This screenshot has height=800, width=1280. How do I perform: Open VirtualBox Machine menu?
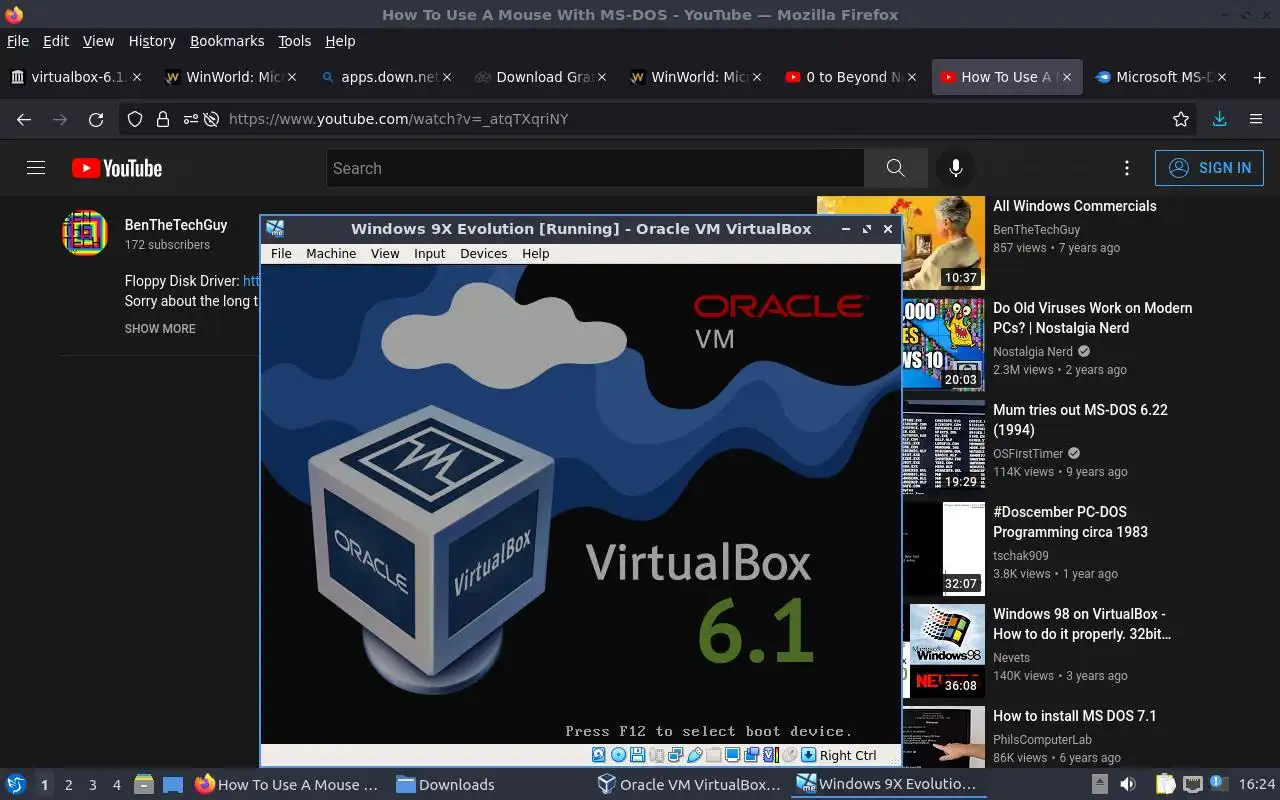(x=331, y=253)
